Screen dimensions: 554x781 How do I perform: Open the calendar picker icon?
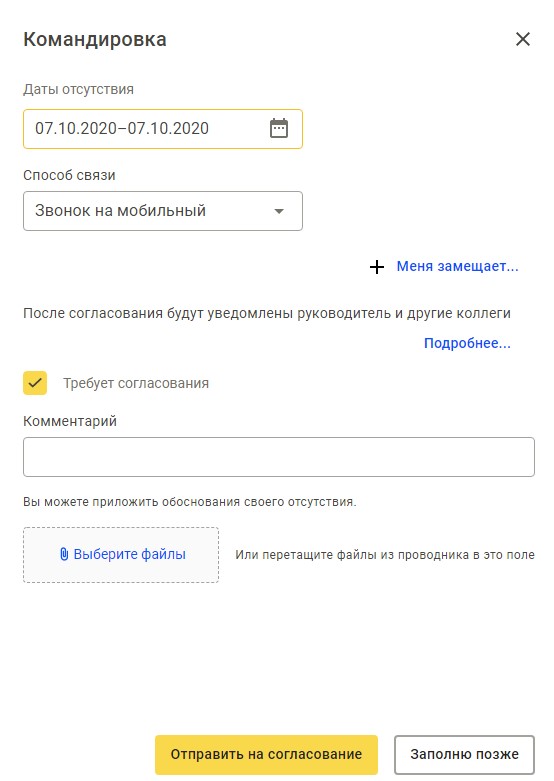tap(278, 129)
